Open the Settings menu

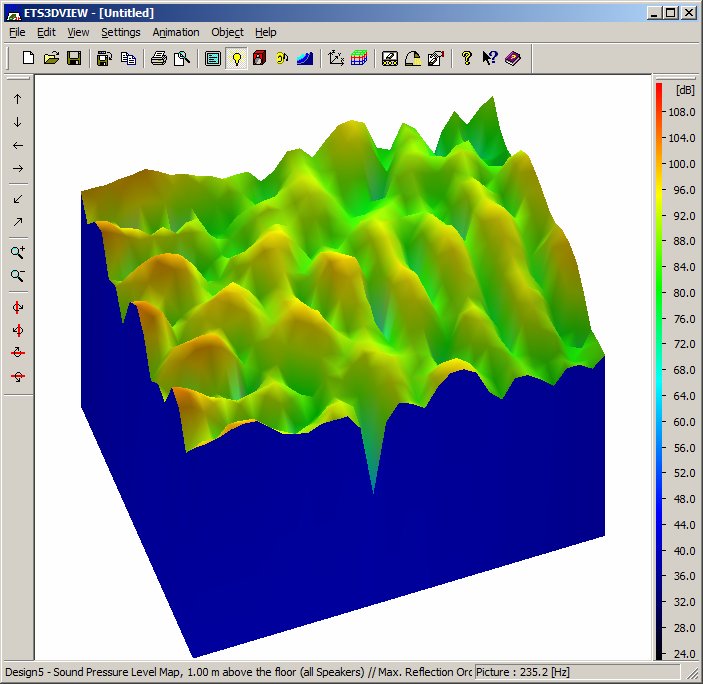121,32
